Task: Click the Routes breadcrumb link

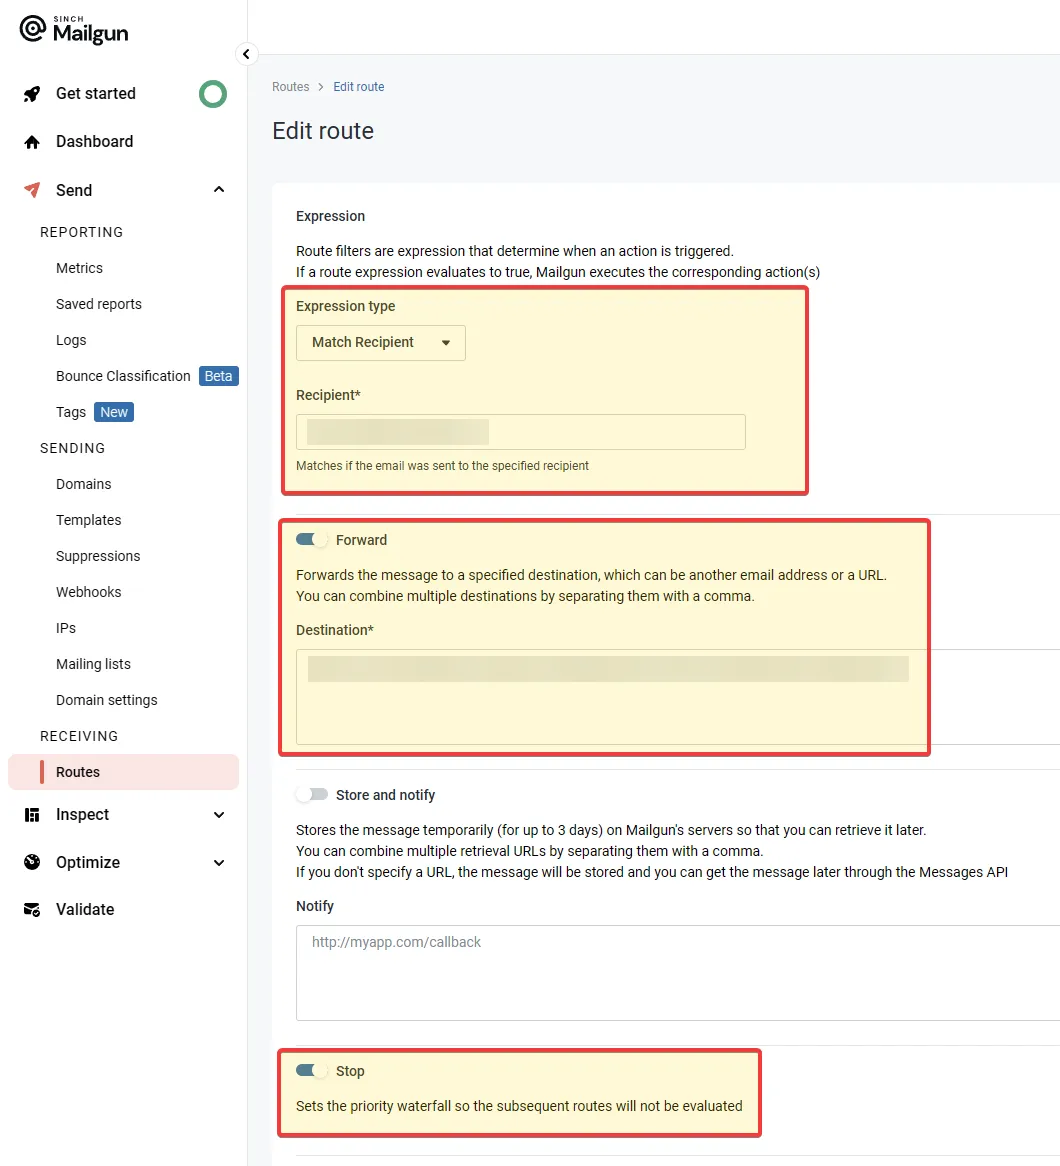Action: pyautogui.click(x=290, y=87)
